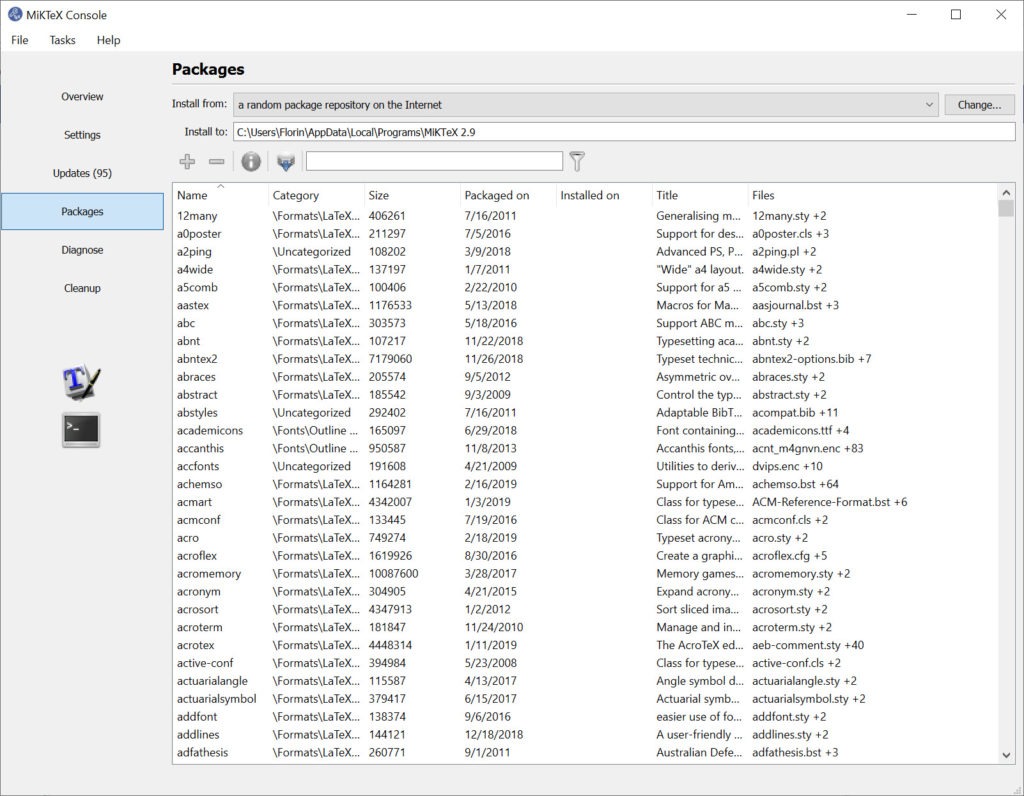Viewport: 1024px width, 796px height.
Task: Select the a4wide package
Action: point(195,269)
